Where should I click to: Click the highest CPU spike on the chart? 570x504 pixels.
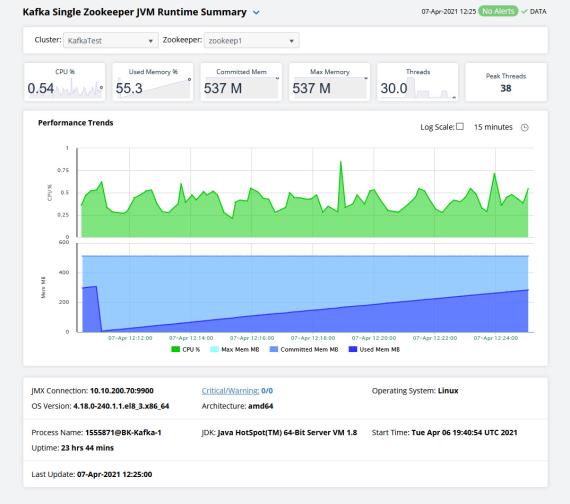pyautogui.click(x=341, y=161)
